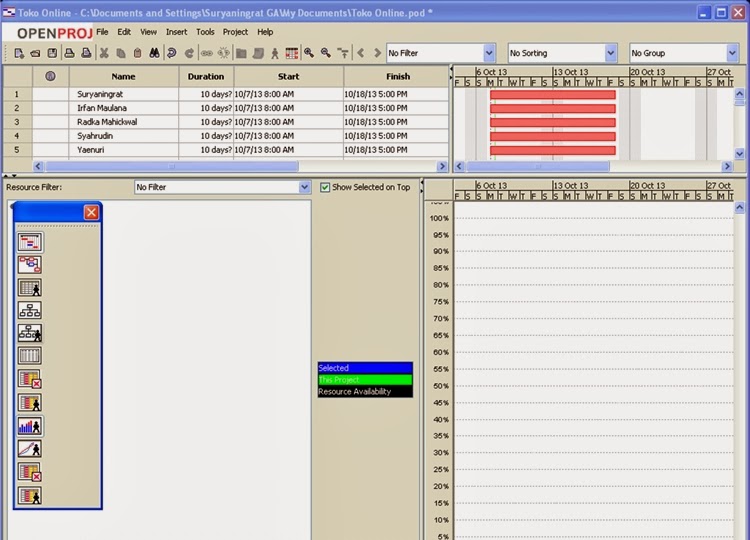
Task: Click the Gantt chart vertical scroll-down arrow
Action: [x=739, y=154]
